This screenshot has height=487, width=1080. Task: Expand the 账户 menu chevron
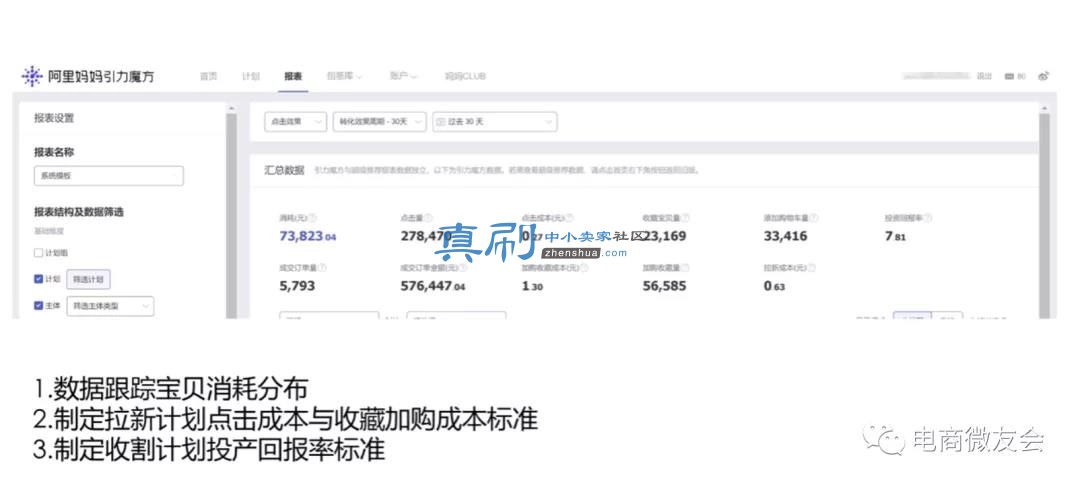tap(414, 76)
